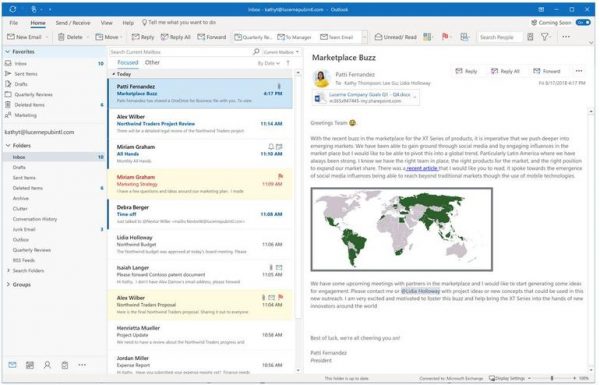Open the Address Book icon in the ribbon
This screenshot has width=600, height=385.
(x=530, y=37)
